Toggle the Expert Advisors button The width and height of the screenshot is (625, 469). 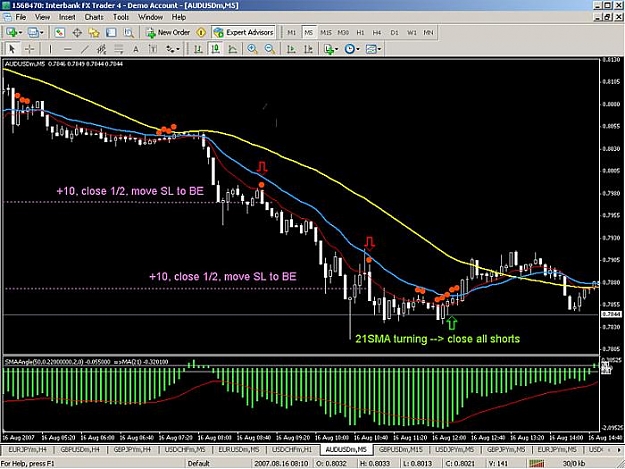click(x=244, y=33)
